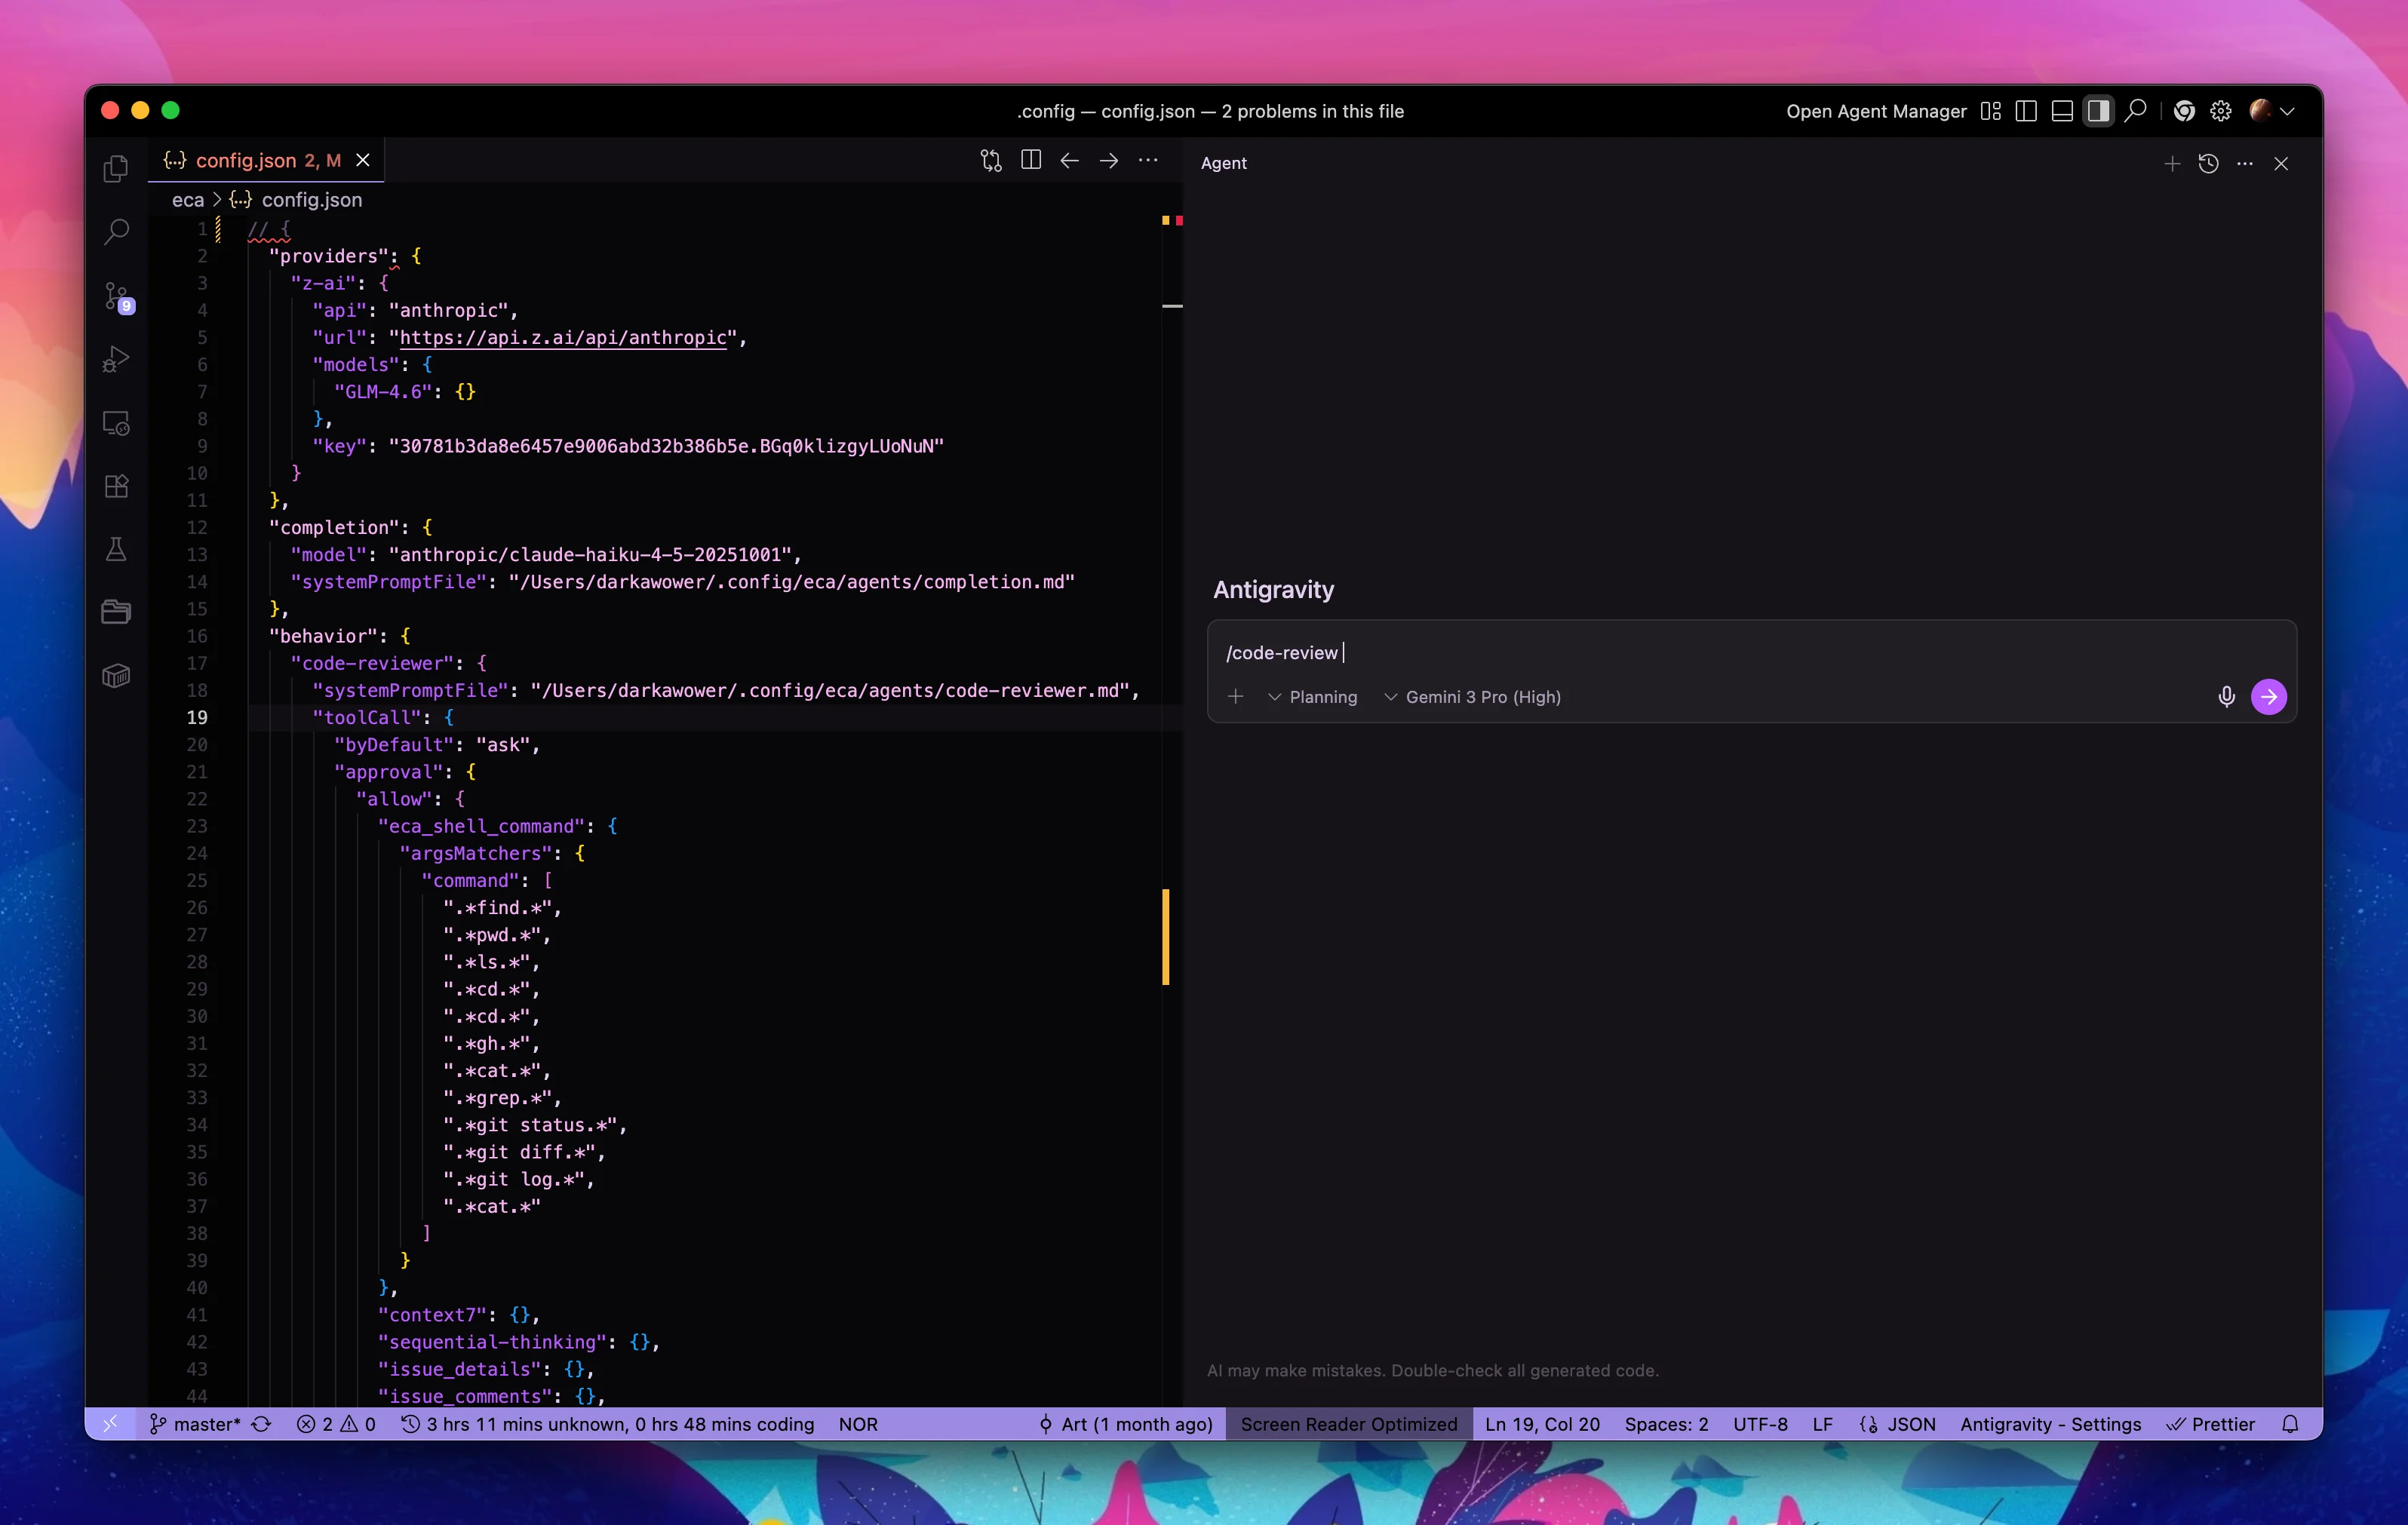Toggle the bottom panel visibility
The height and width of the screenshot is (1525, 2408).
[2061, 111]
